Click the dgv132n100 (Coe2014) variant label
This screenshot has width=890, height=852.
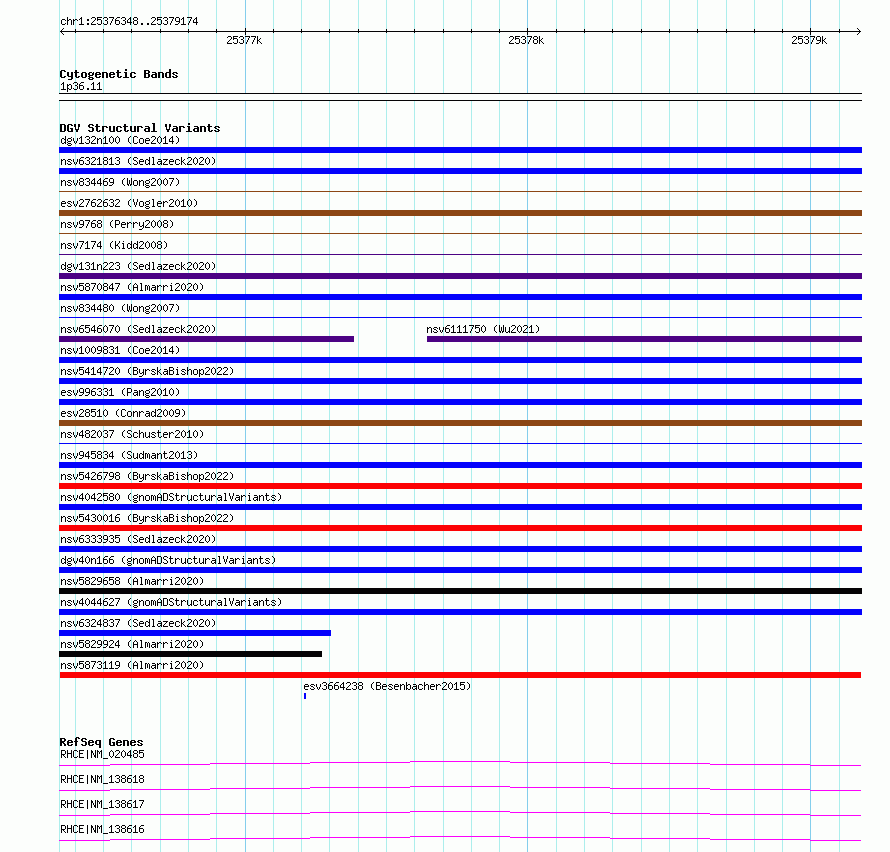point(120,140)
